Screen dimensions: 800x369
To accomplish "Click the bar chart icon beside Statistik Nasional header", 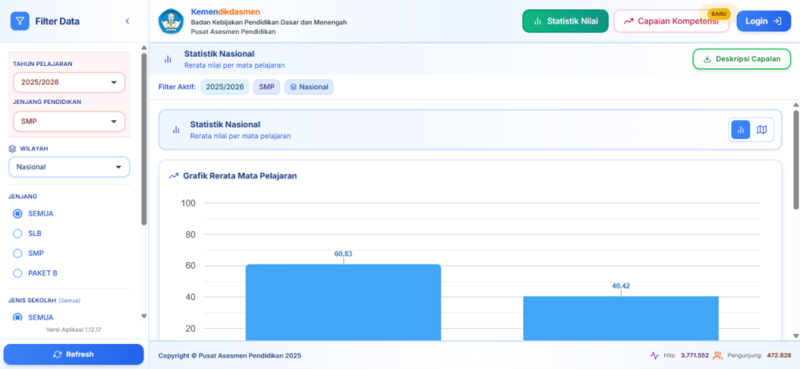I will [168, 59].
